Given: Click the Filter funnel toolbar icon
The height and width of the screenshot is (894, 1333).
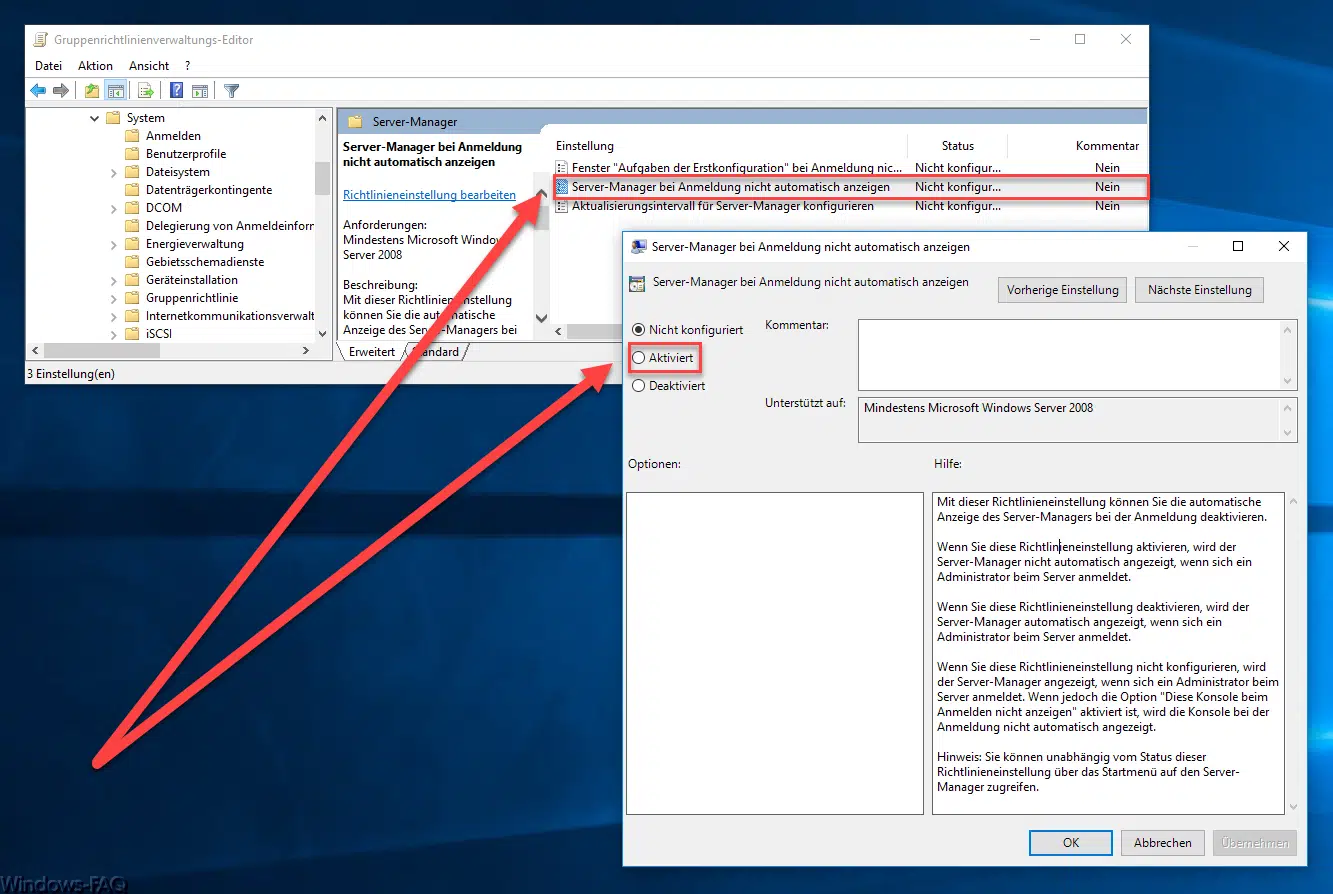Looking at the screenshot, I should tap(231, 91).
